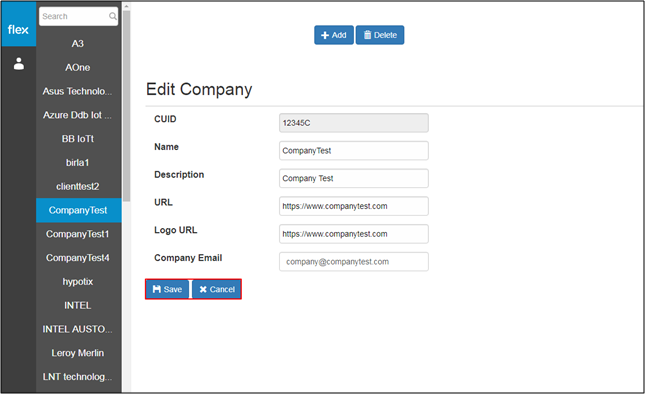This screenshot has height=394, width=645.
Task: Click the Company Email field
Action: [x=354, y=262]
